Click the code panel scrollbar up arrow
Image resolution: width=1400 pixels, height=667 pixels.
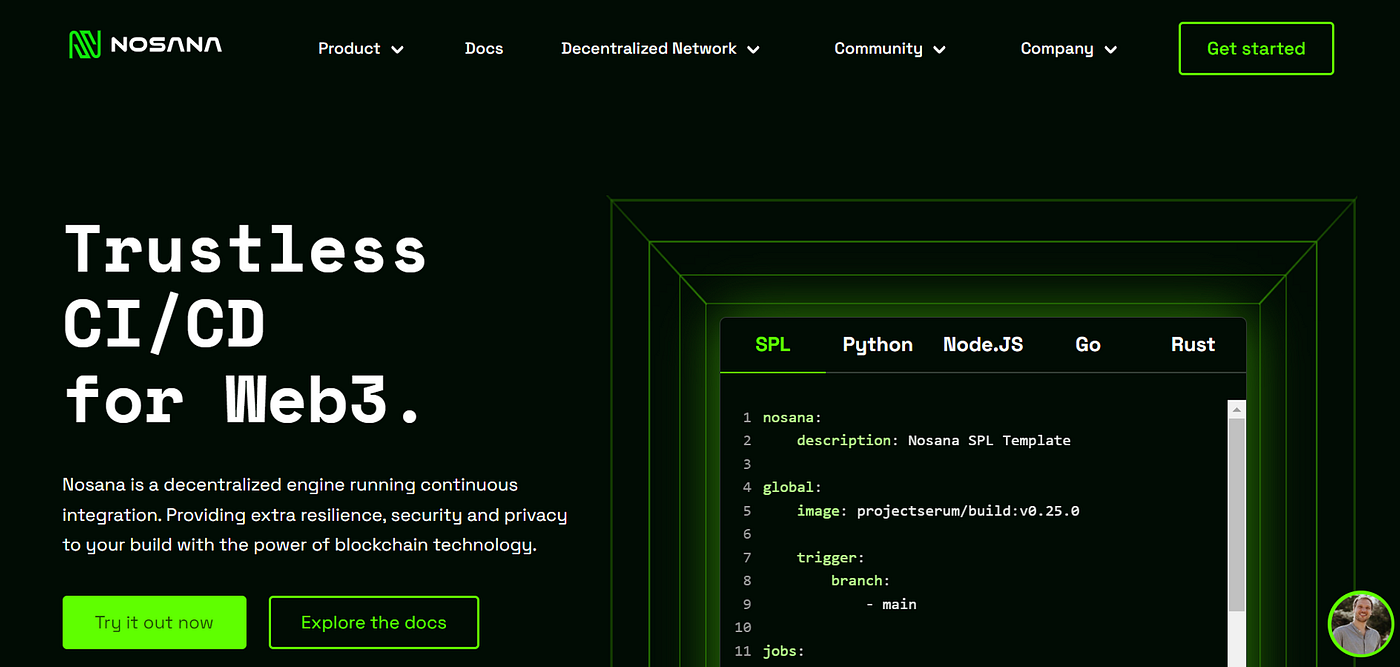click(1237, 410)
